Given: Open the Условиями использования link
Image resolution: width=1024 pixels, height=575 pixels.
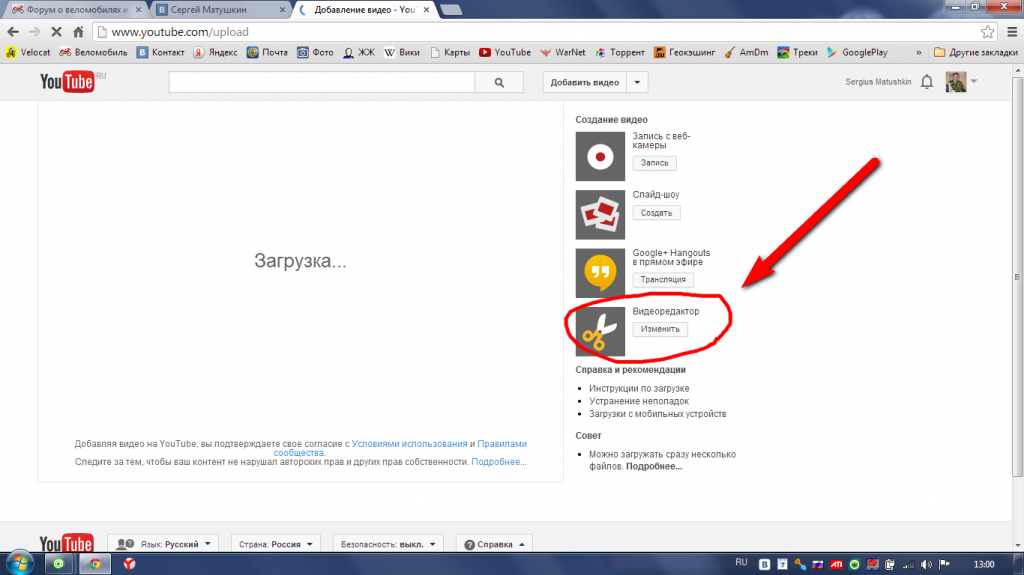Looking at the screenshot, I should pyautogui.click(x=409, y=444).
